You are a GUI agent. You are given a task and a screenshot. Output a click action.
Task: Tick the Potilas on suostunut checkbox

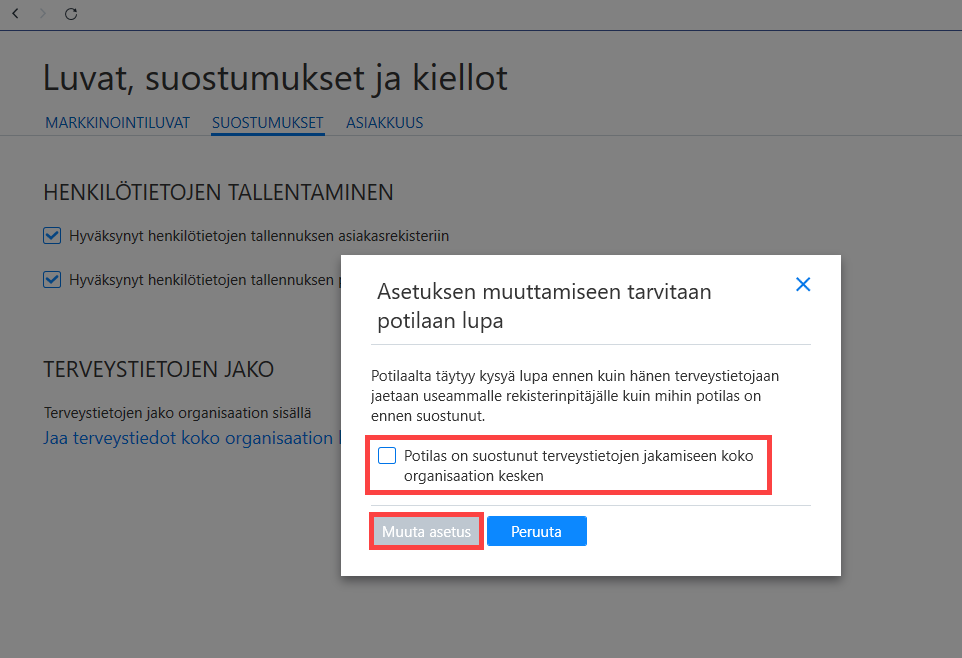tap(387, 455)
